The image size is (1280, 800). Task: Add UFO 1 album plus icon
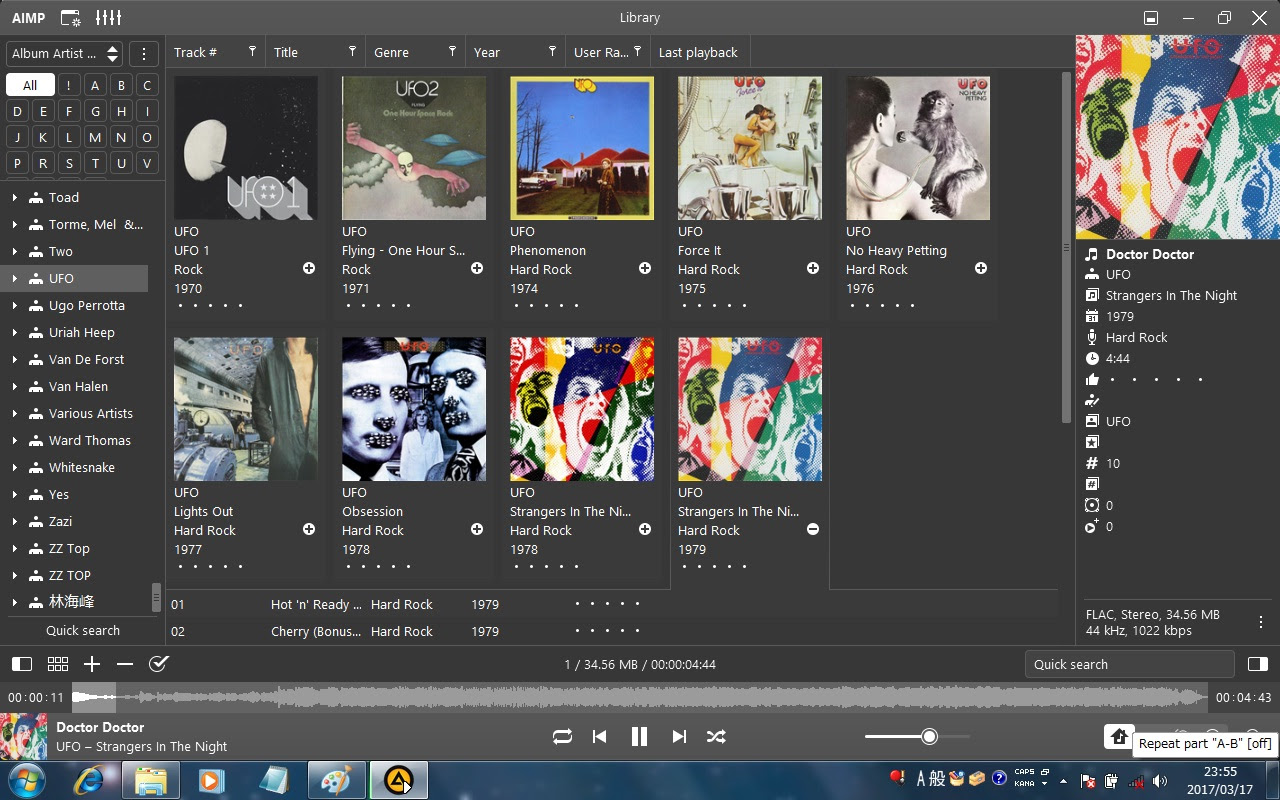click(x=309, y=269)
